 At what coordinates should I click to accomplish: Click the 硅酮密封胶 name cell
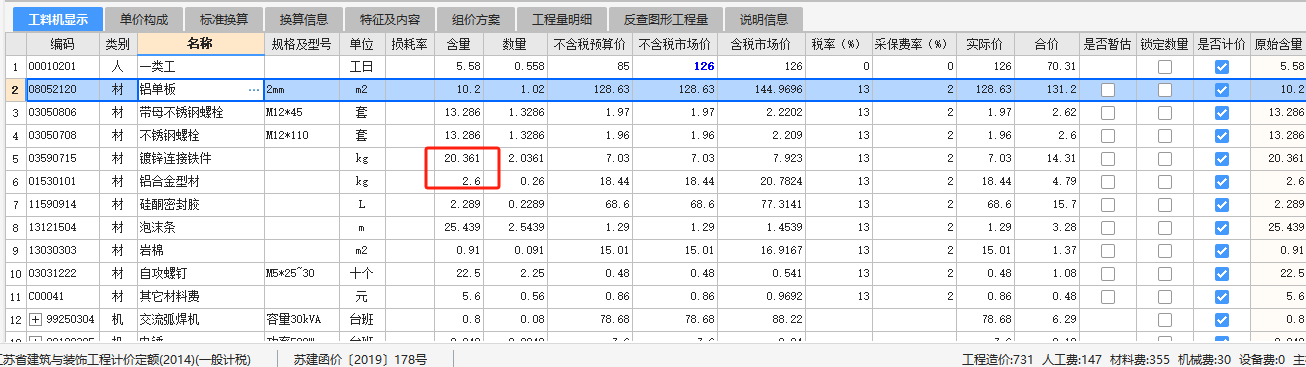click(200, 204)
